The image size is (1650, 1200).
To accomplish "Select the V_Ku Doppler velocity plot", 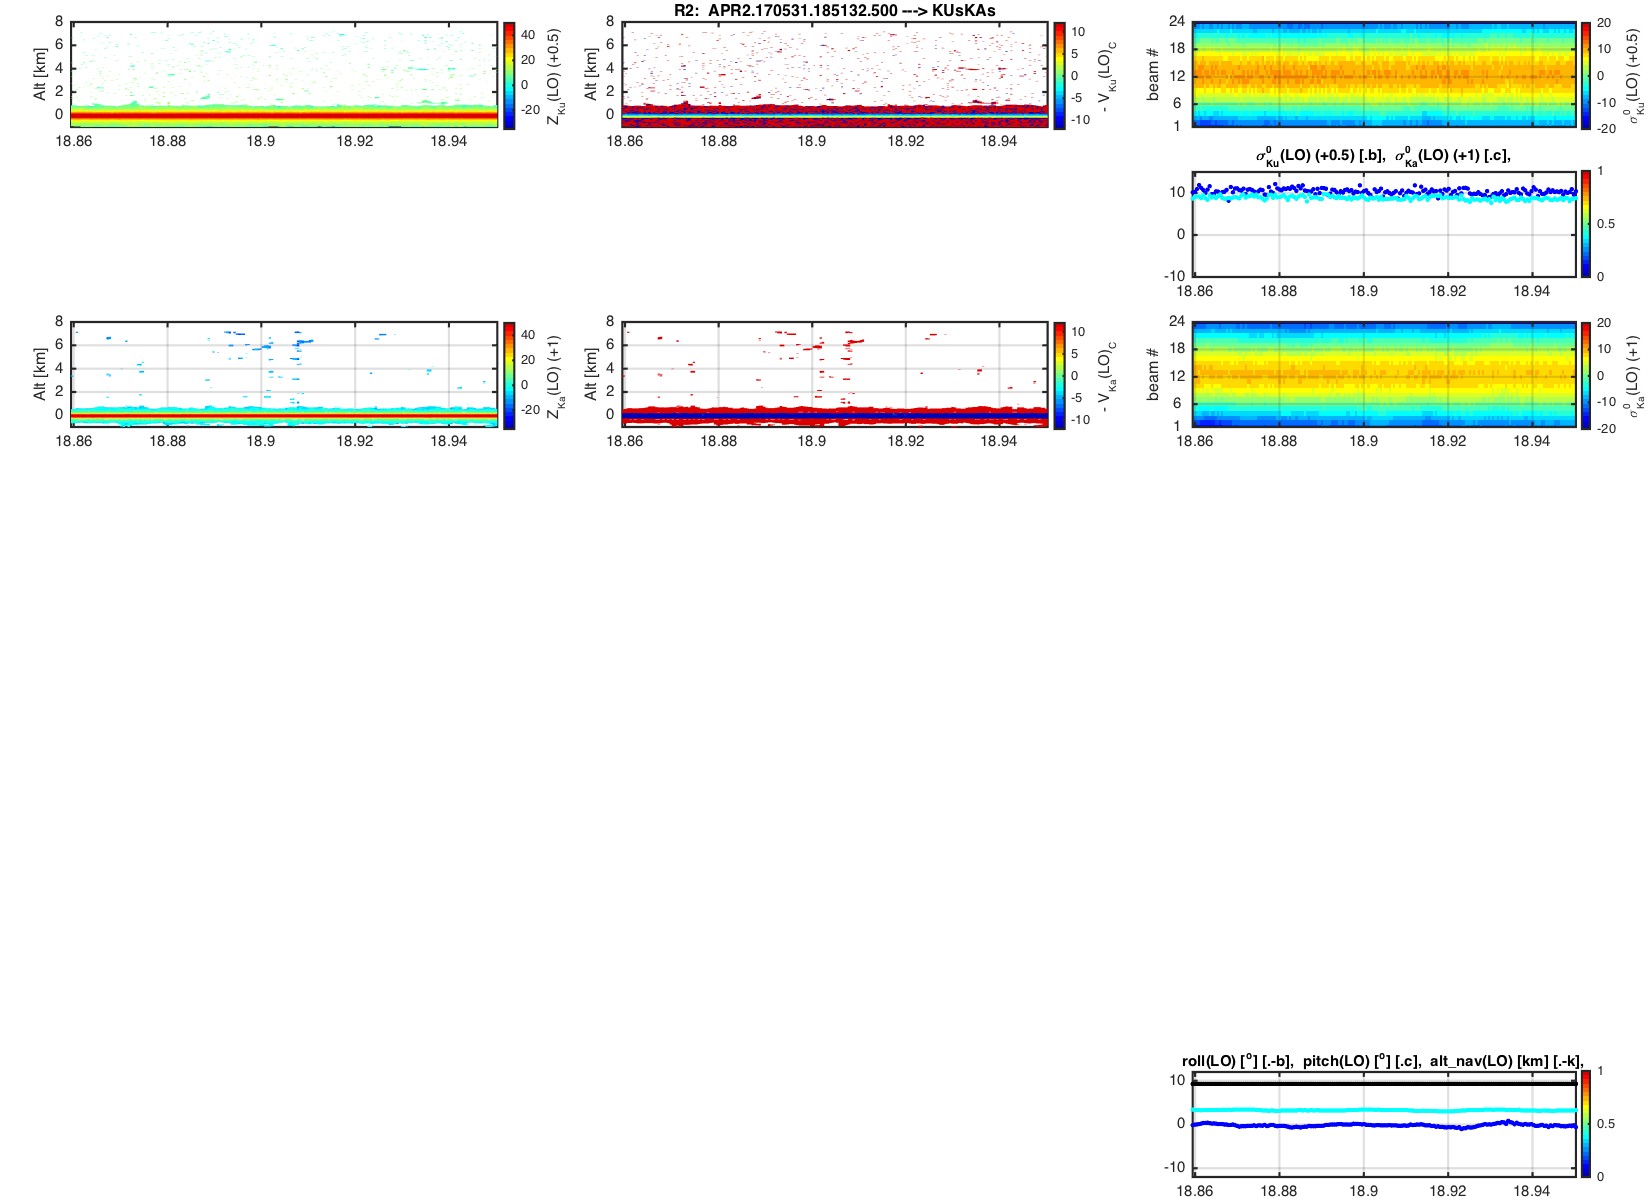I will (835, 75).
